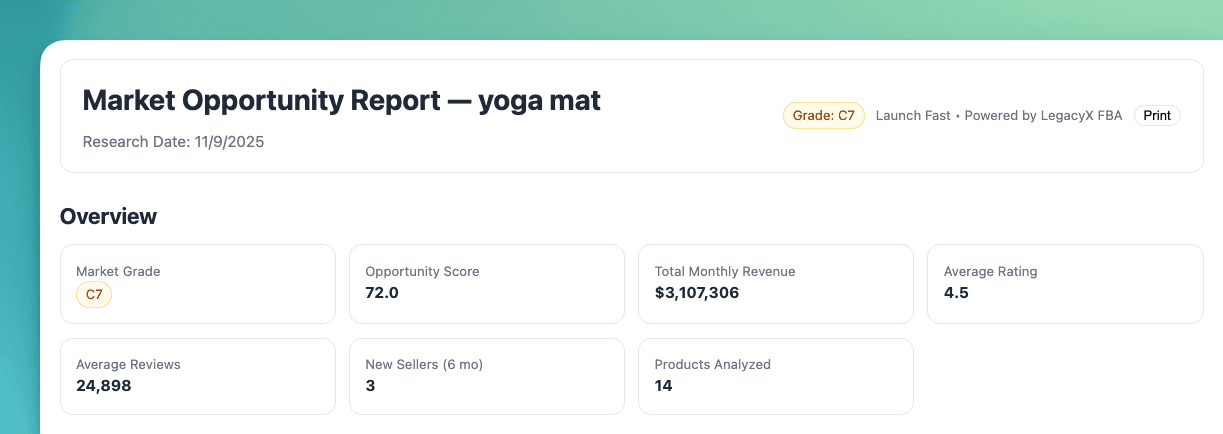Screen dimensions: 1223x434
Task: Click the Opportunity Score label
Action: click(x=422, y=271)
